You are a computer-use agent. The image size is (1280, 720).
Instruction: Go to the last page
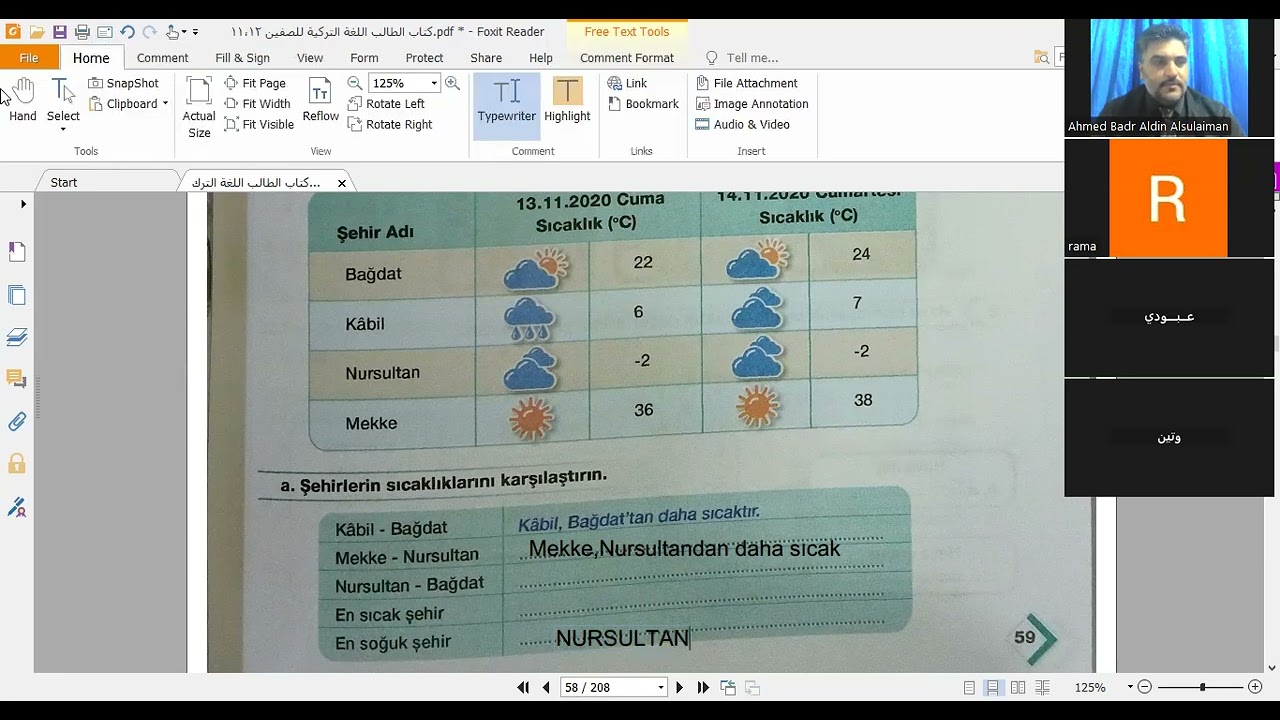pos(703,687)
